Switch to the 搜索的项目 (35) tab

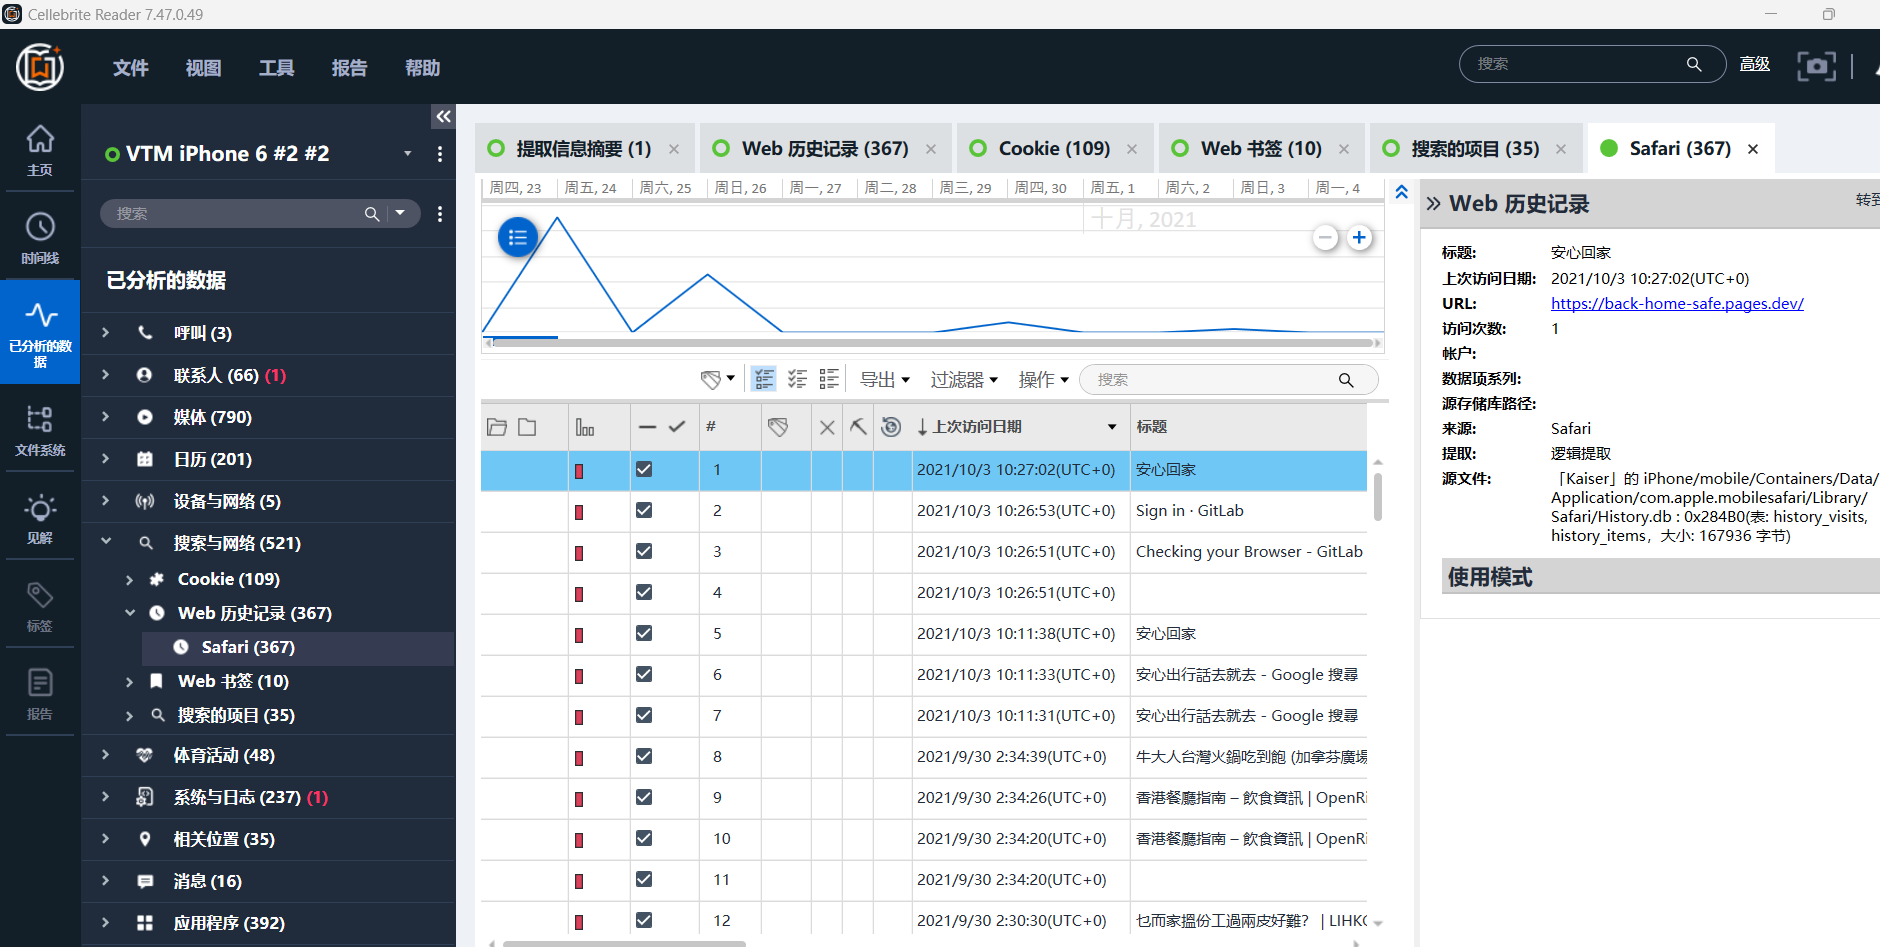point(1475,149)
